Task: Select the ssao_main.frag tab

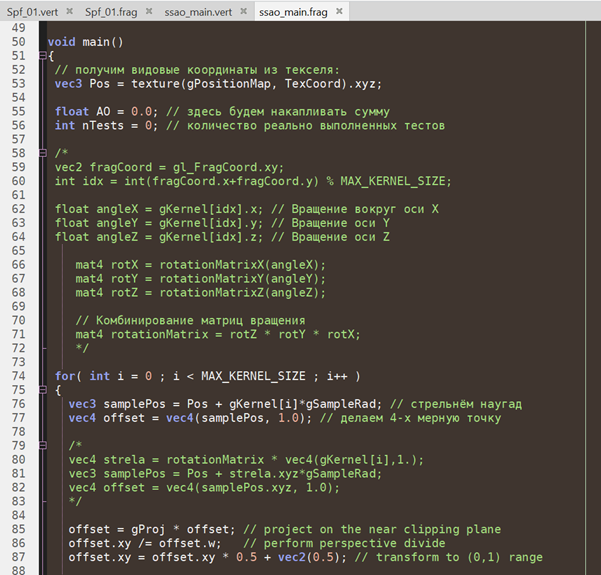Action: click(295, 13)
